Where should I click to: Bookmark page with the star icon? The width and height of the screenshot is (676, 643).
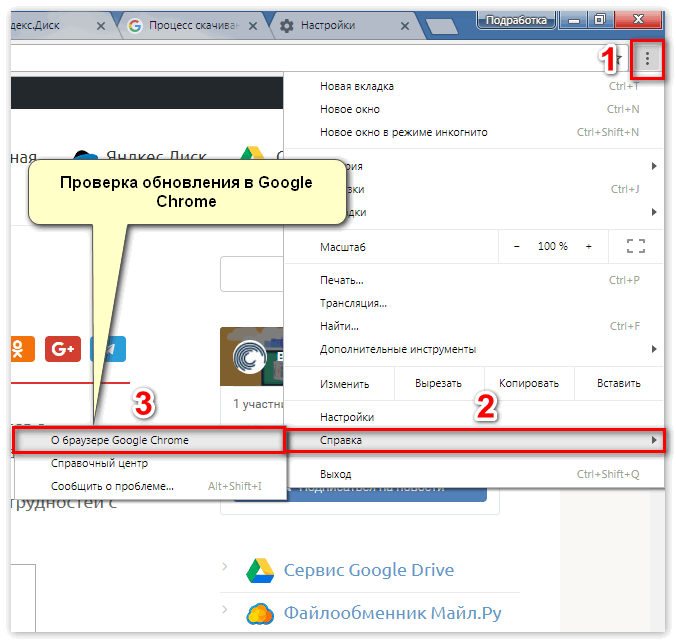coord(619,59)
